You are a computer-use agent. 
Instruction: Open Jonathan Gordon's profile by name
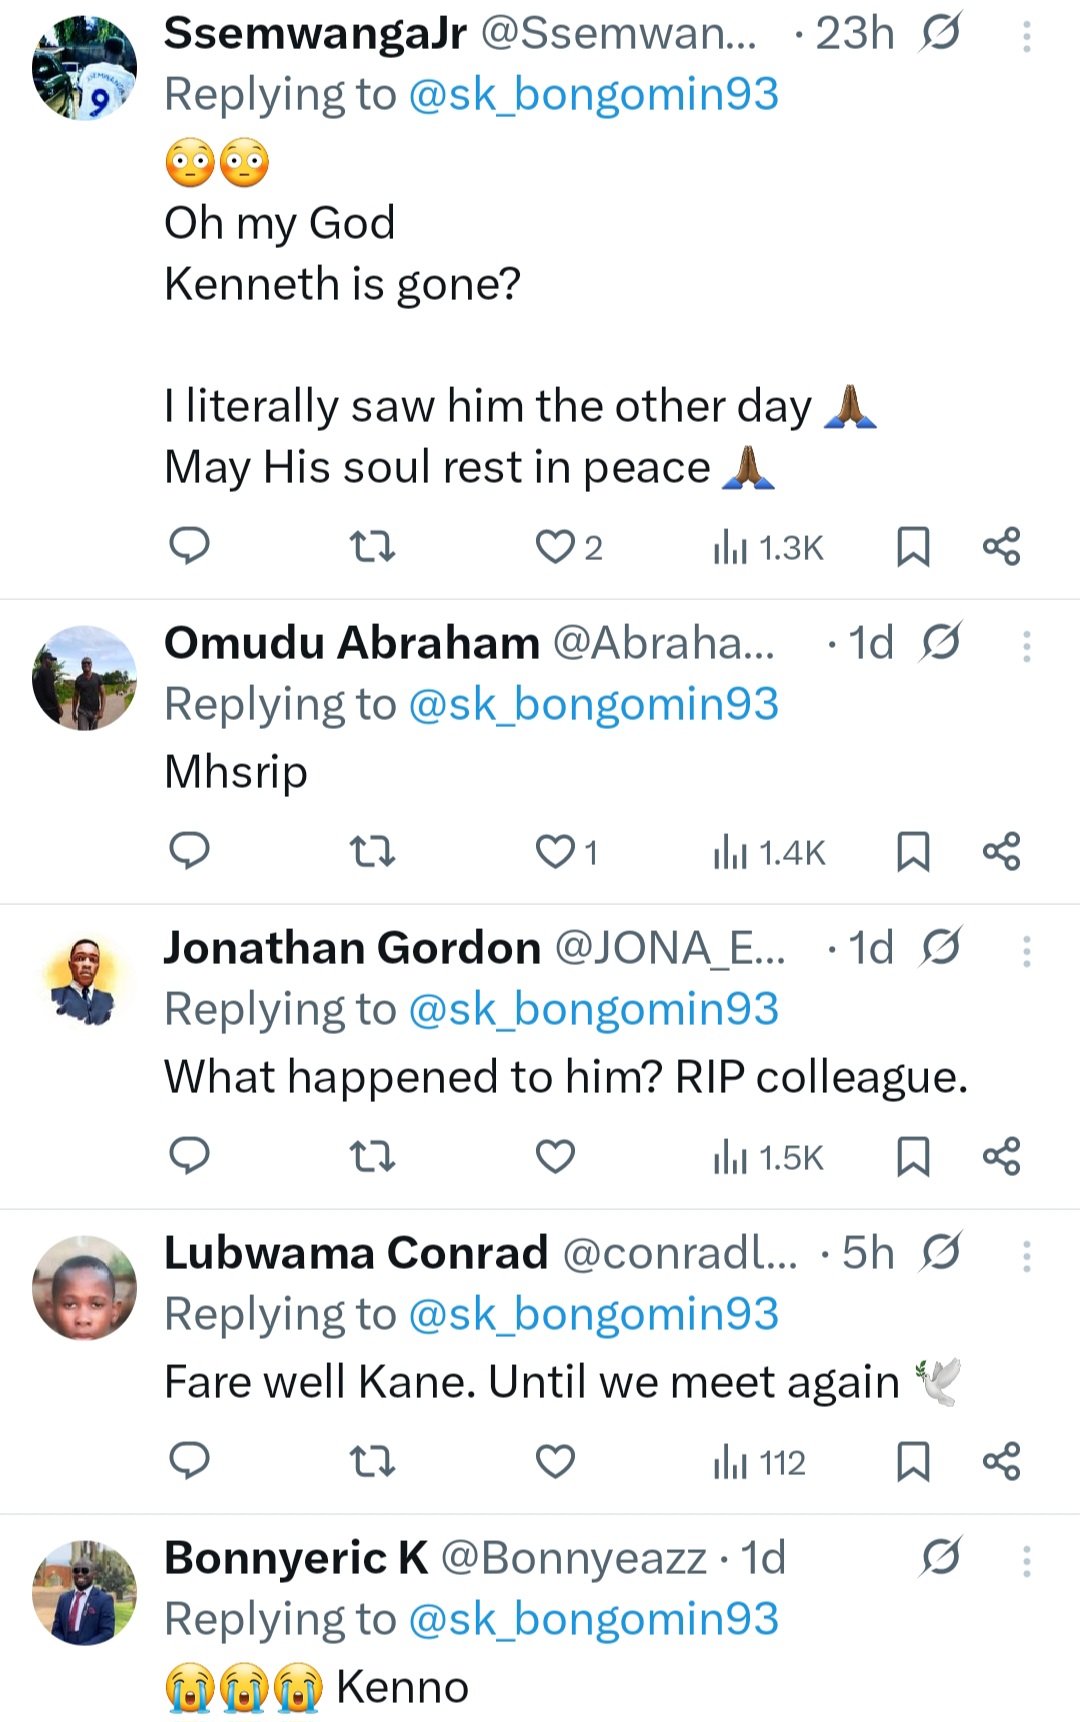[352, 948]
